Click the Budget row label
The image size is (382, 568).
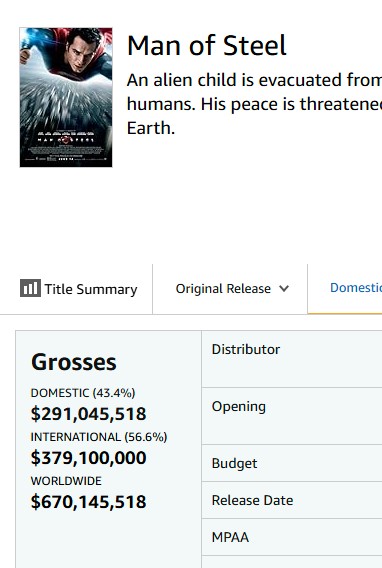[234, 463]
